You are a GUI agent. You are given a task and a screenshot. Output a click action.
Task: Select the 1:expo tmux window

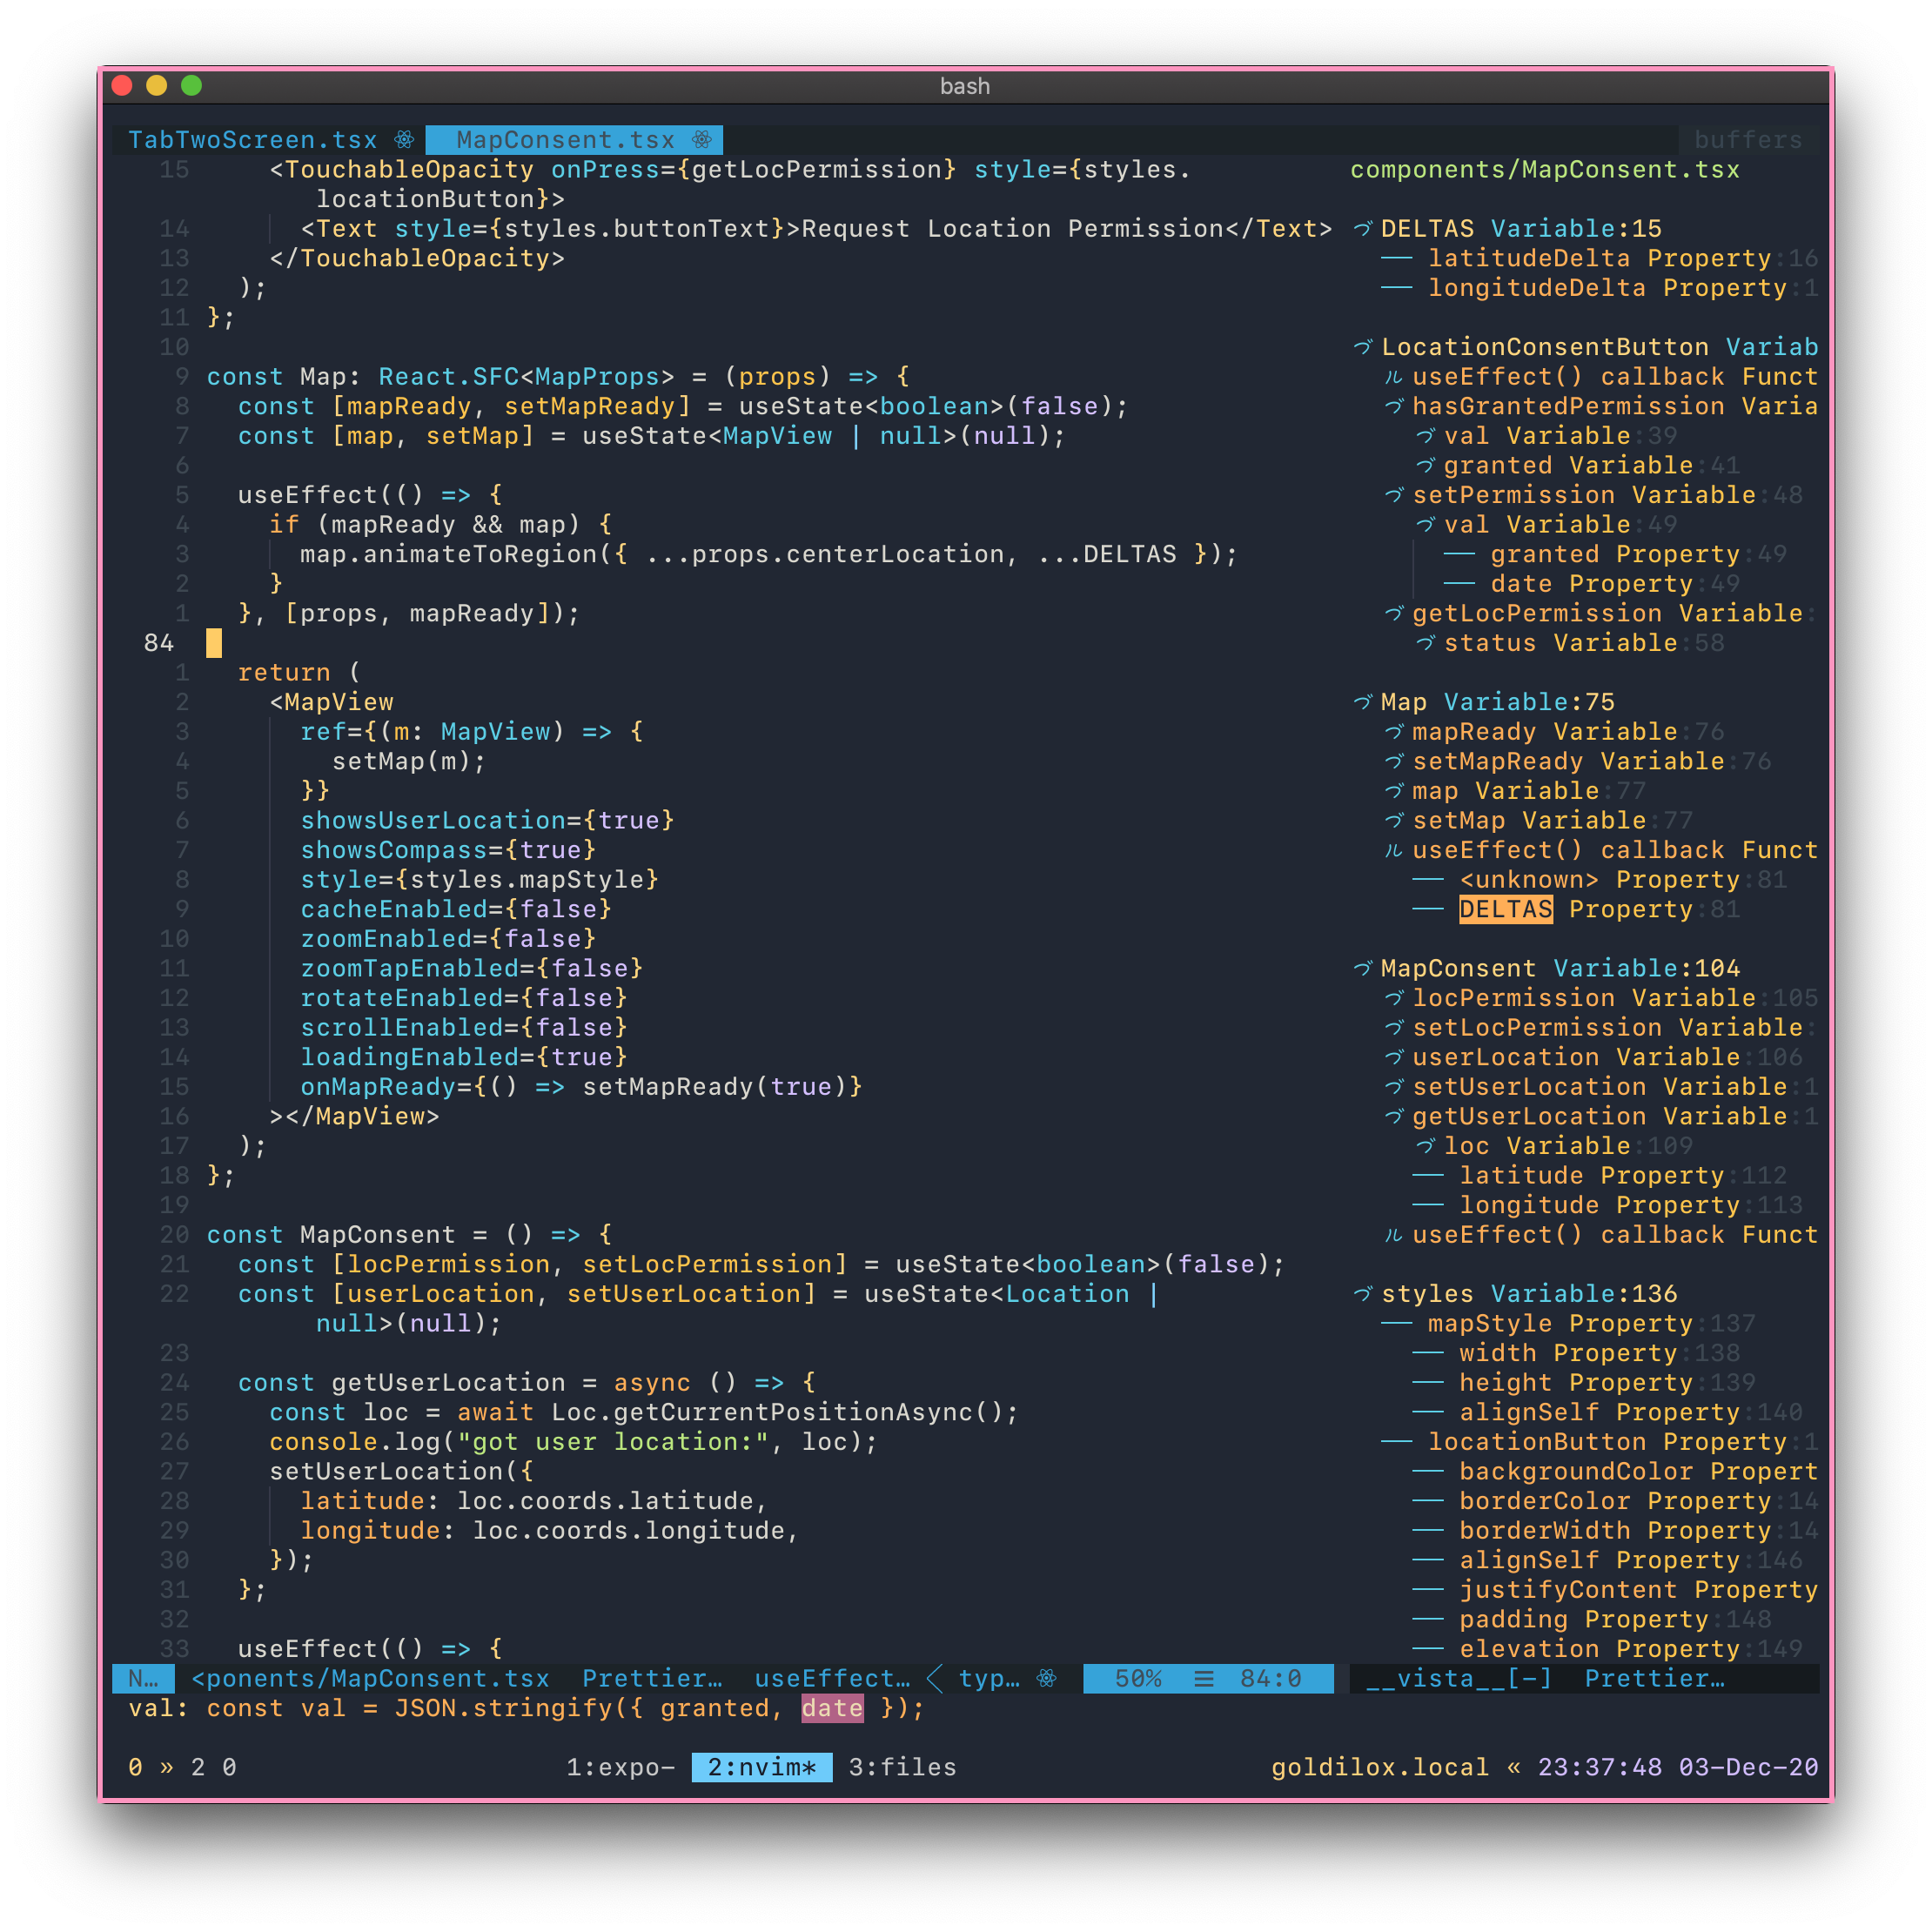(620, 1767)
